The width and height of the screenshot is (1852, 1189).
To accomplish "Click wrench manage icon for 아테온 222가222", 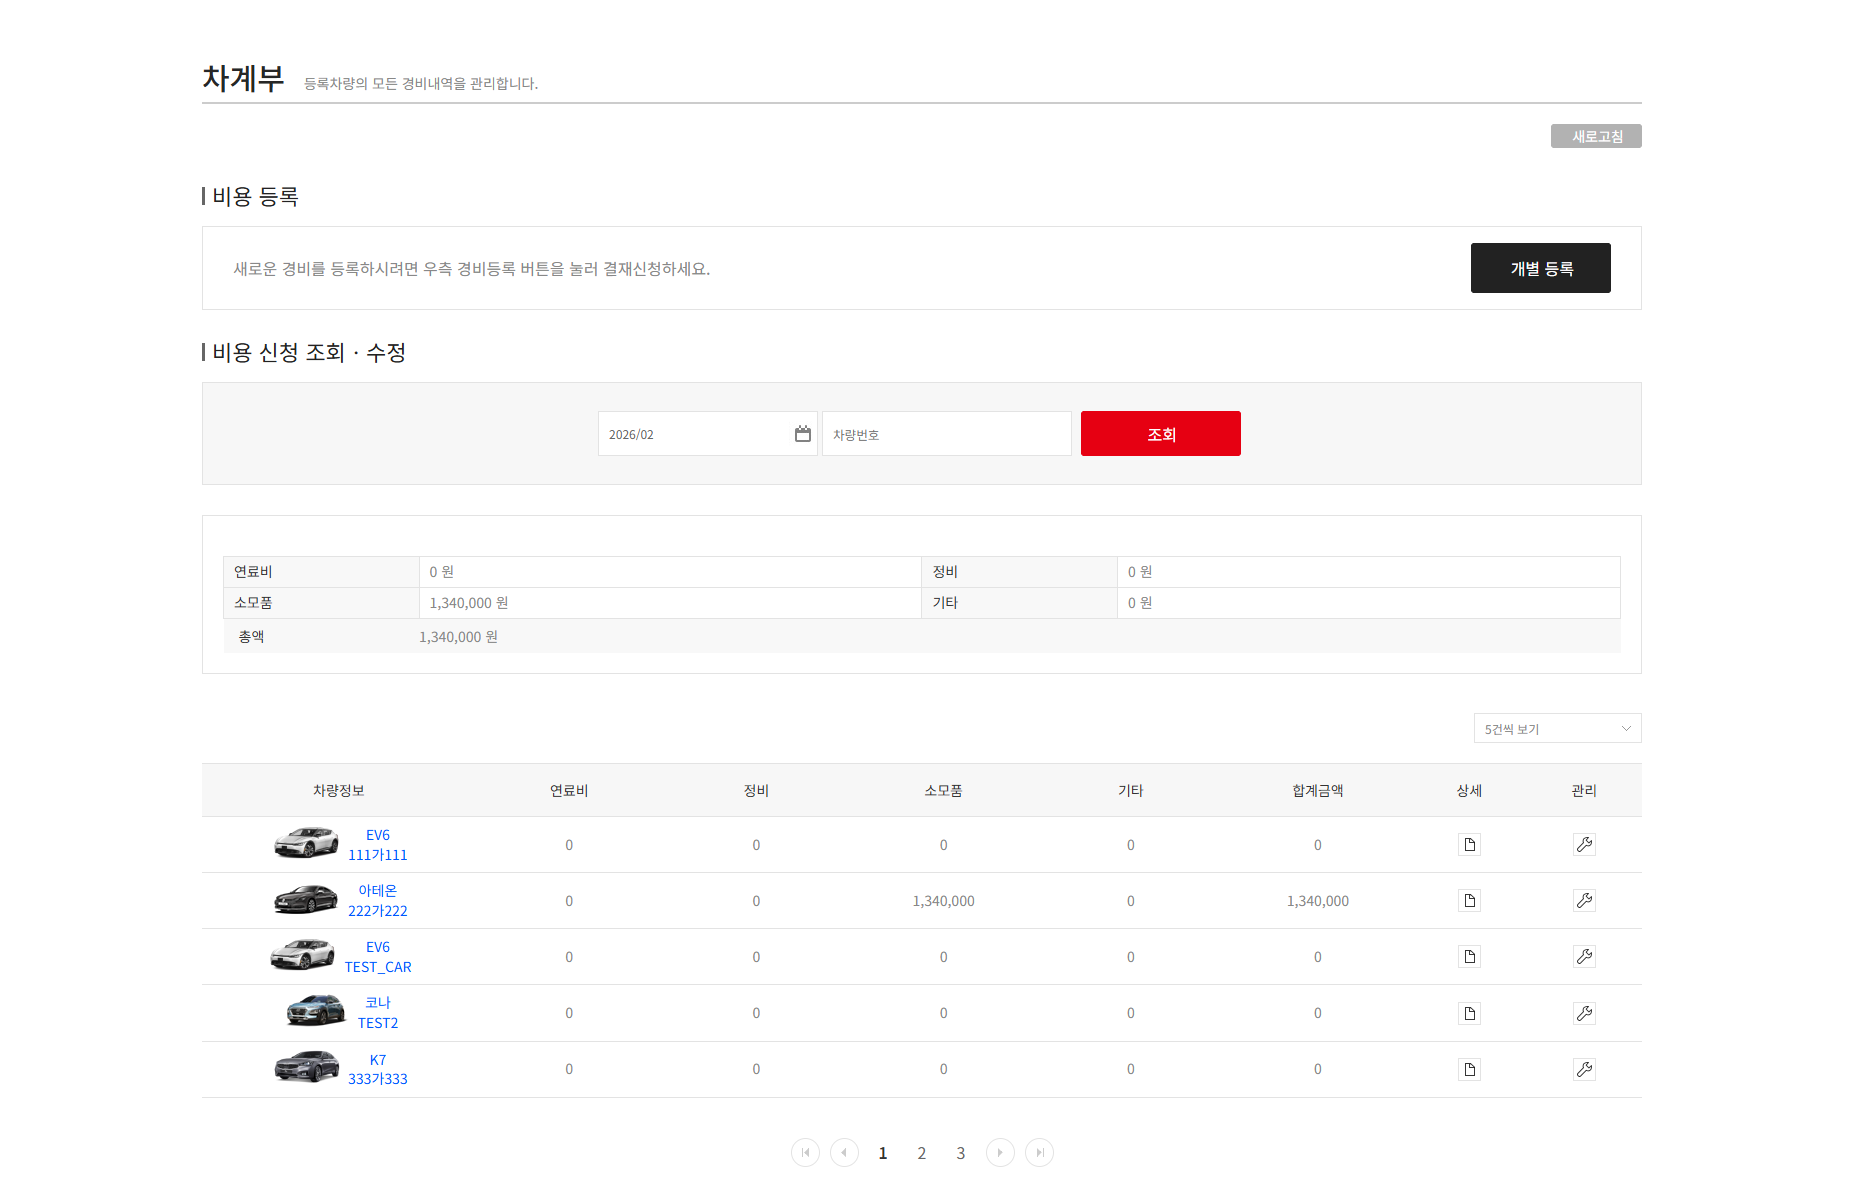I will (1584, 901).
